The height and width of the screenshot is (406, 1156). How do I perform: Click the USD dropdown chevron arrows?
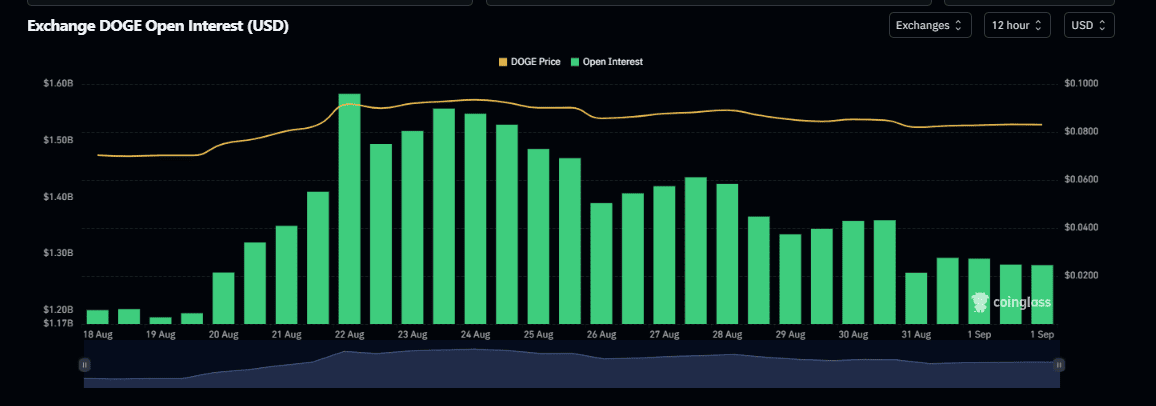pyautogui.click(x=1102, y=25)
